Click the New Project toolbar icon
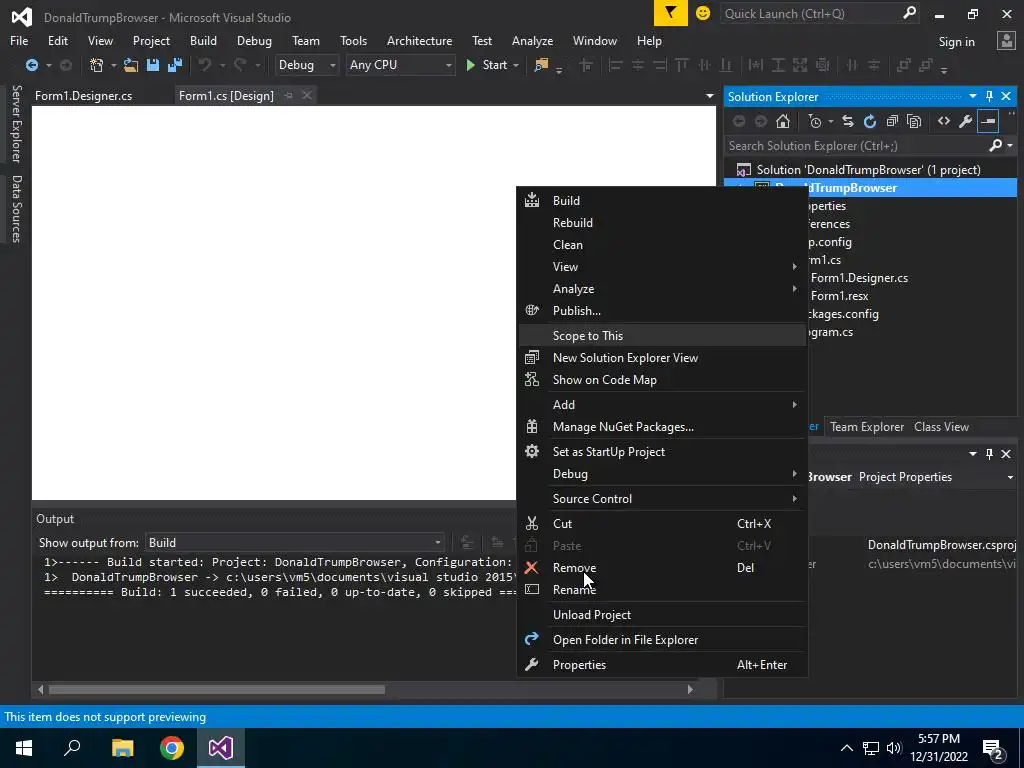The width and height of the screenshot is (1024, 768). pyautogui.click(x=97, y=65)
